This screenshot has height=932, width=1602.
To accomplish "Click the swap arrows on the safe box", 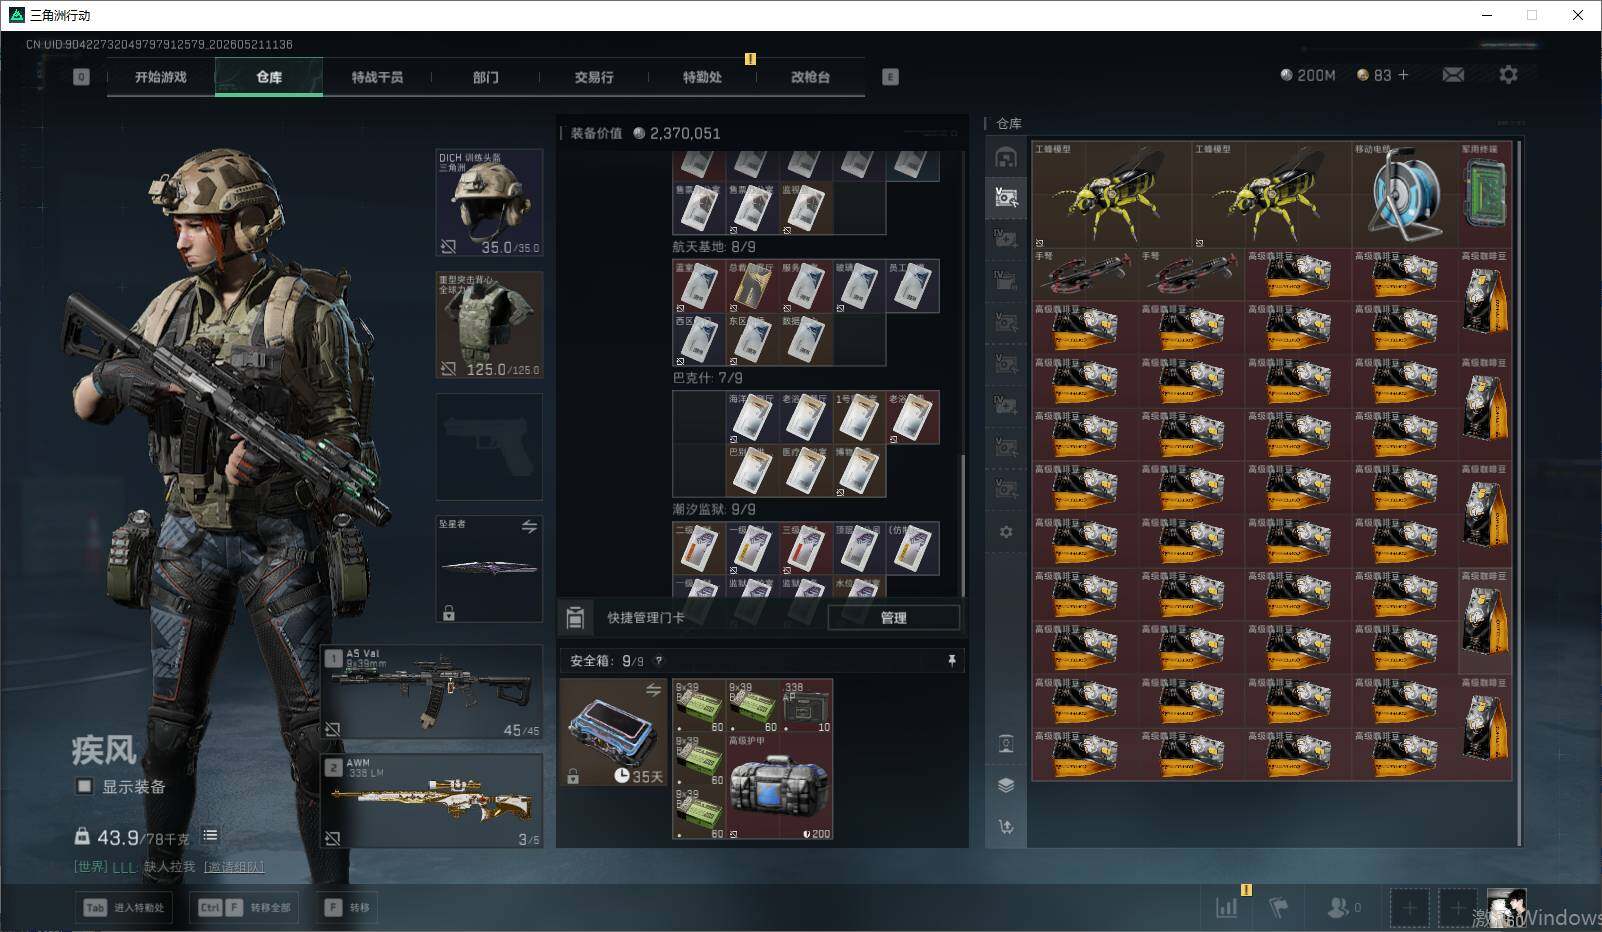I will [x=653, y=690].
